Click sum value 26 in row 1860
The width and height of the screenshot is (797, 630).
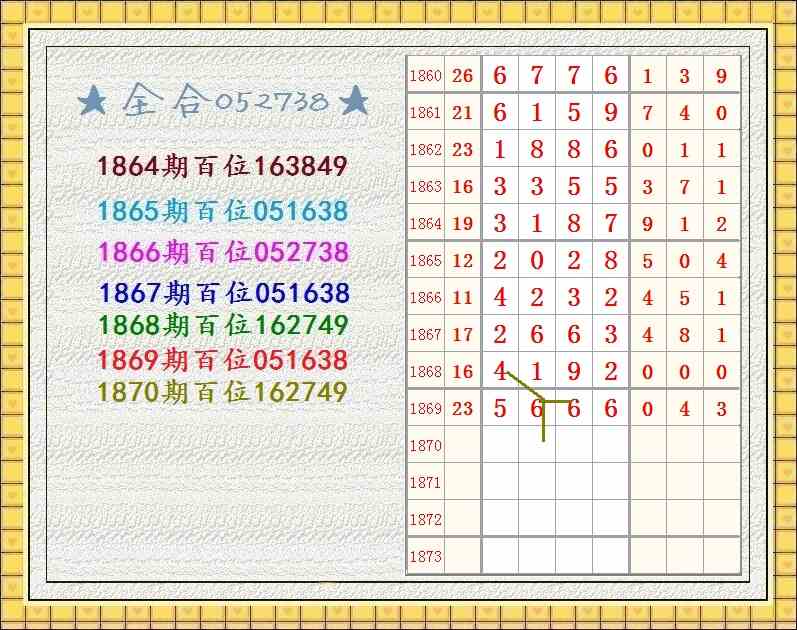(x=462, y=76)
